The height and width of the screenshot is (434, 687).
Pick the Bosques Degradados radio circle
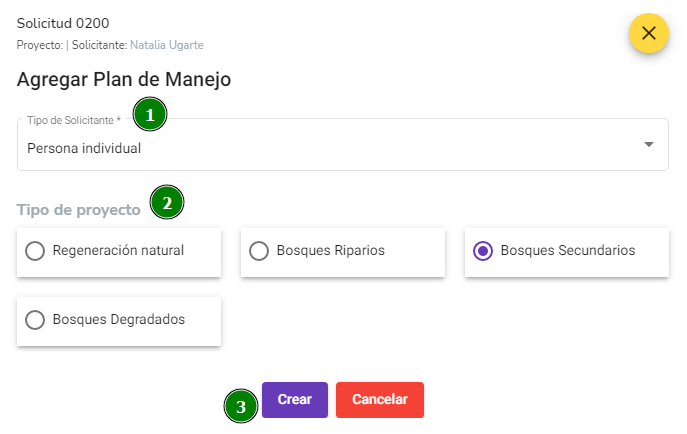point(35,320)
